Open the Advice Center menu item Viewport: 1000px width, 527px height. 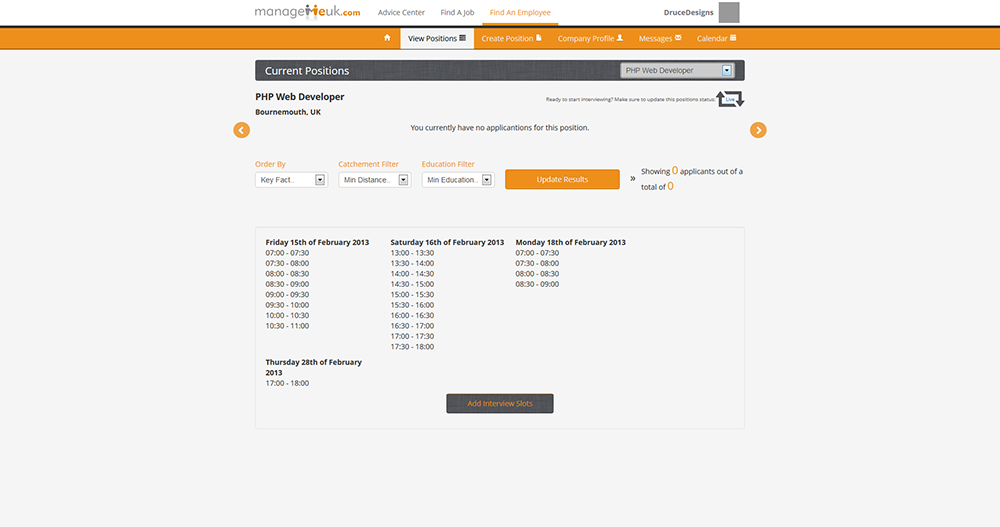click(x=401, y=12)
